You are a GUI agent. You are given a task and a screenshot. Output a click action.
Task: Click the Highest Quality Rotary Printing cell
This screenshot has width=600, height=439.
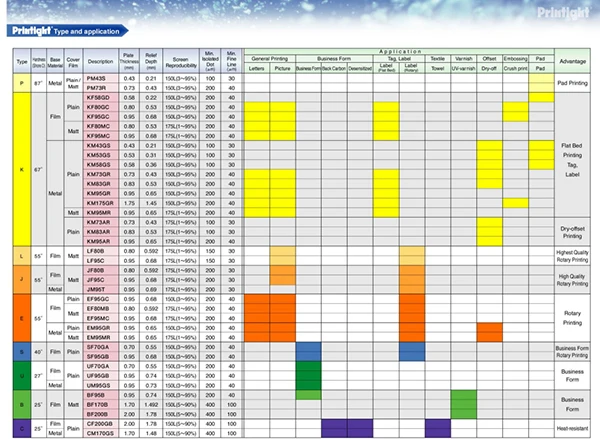[x=572, y=256]
